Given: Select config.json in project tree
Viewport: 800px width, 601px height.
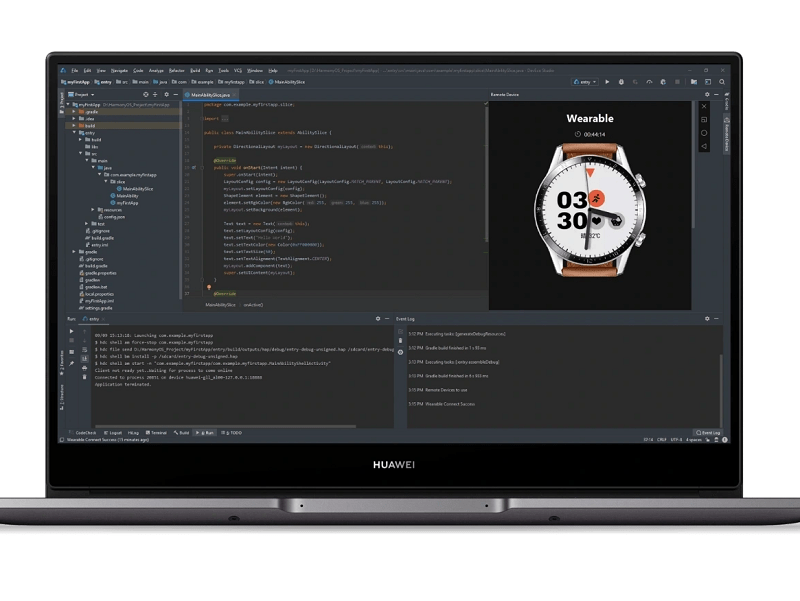Looking at the screenshot, I should point(111,216).
